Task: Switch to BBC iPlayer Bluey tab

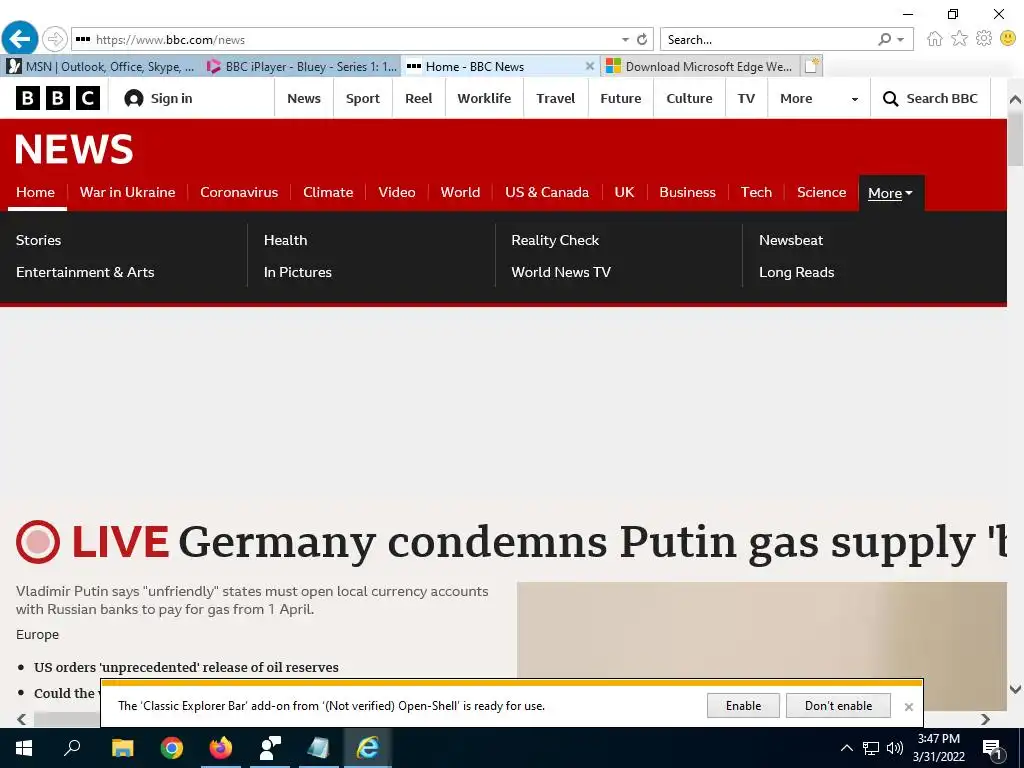Action: click(301, 66)
